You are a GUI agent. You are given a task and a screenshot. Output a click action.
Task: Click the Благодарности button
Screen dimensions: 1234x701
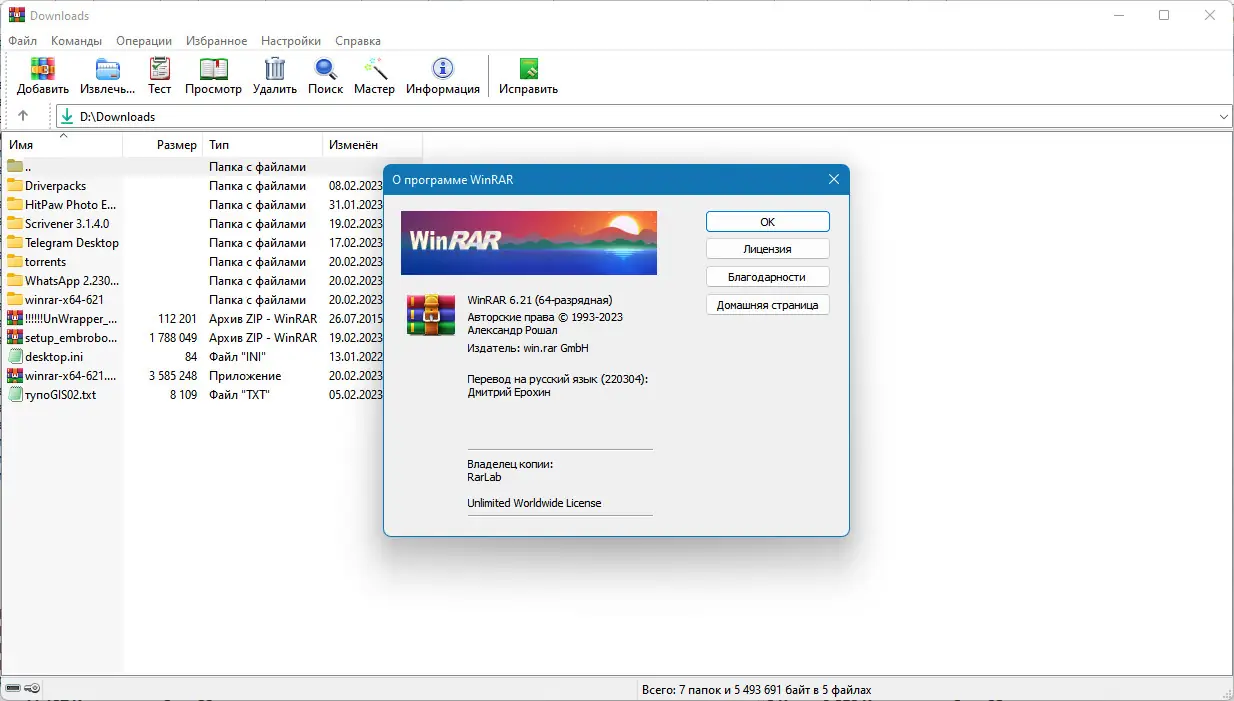(767, 277)
